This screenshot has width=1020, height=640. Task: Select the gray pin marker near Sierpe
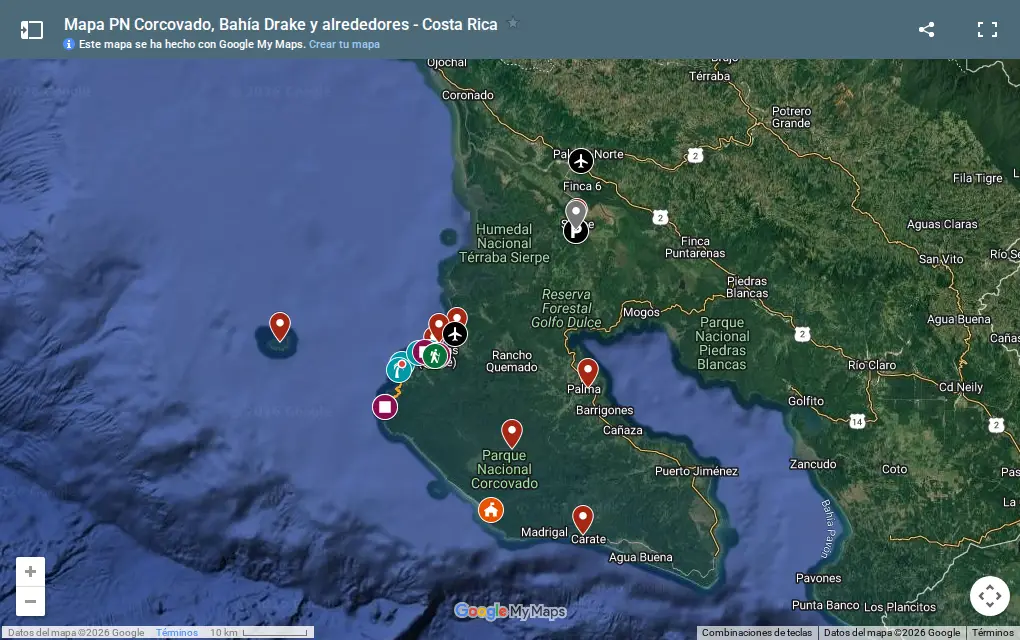point(576,213)
